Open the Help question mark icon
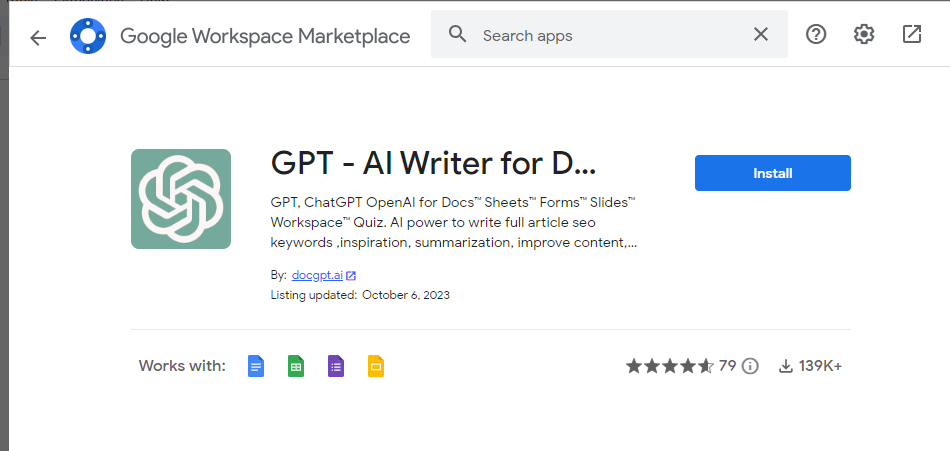 click(815, 35)
